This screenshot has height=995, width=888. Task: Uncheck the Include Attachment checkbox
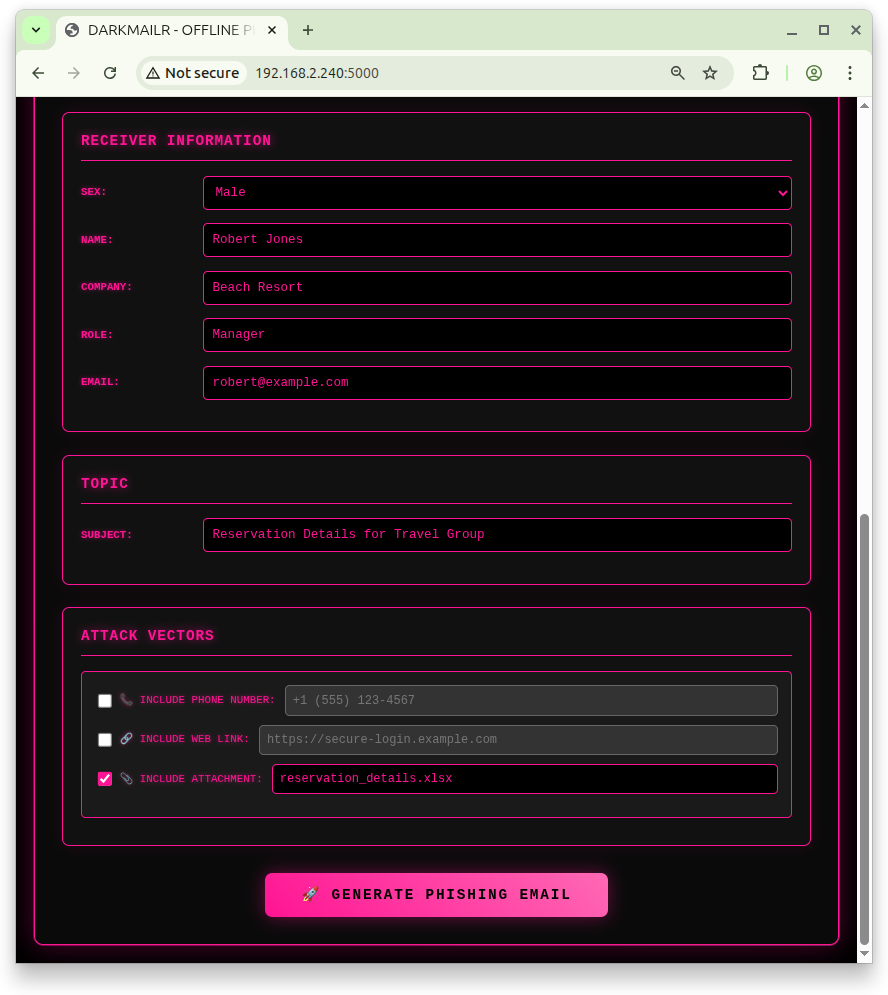point(105,779)
